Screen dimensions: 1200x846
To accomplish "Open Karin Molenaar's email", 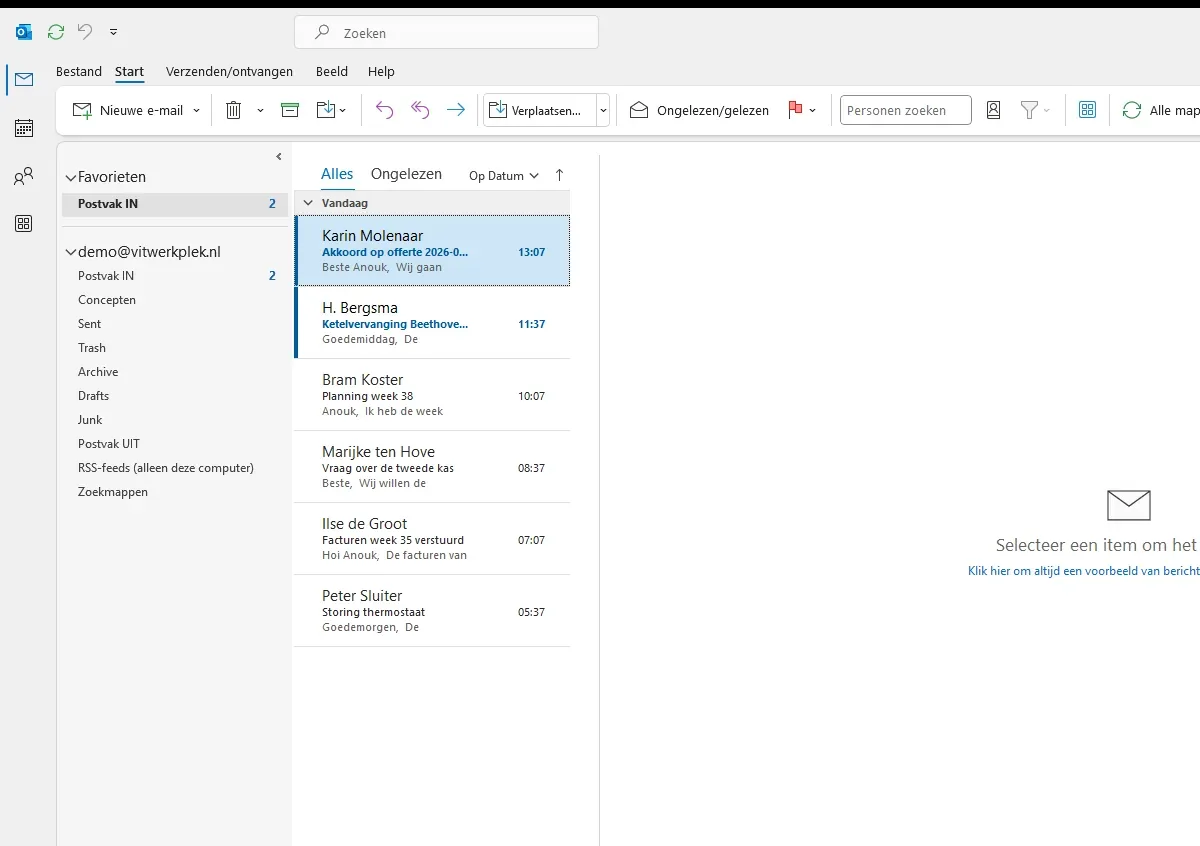I will tap(432, 251).
